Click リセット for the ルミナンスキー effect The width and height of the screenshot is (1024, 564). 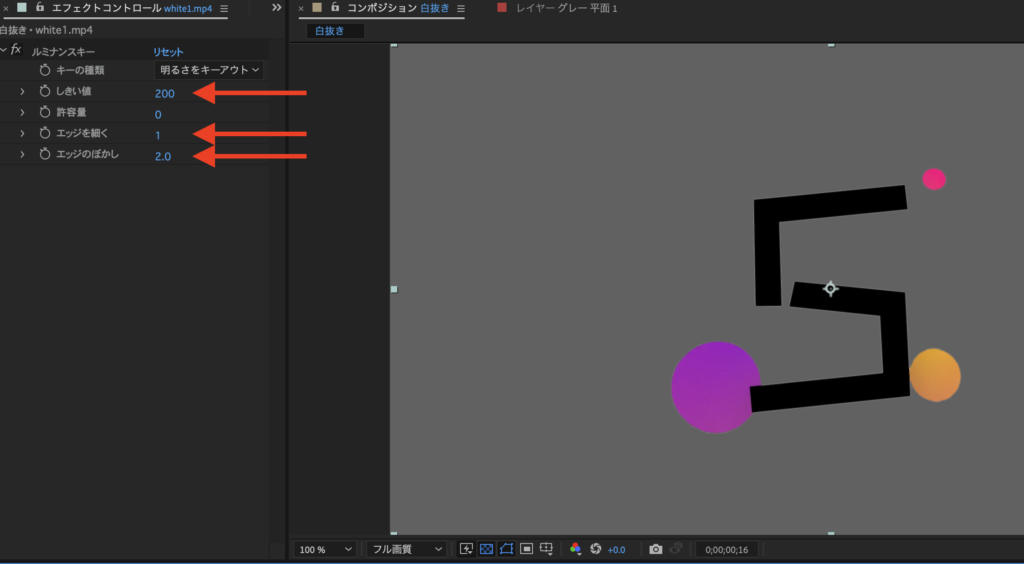(x=168, y=51)
